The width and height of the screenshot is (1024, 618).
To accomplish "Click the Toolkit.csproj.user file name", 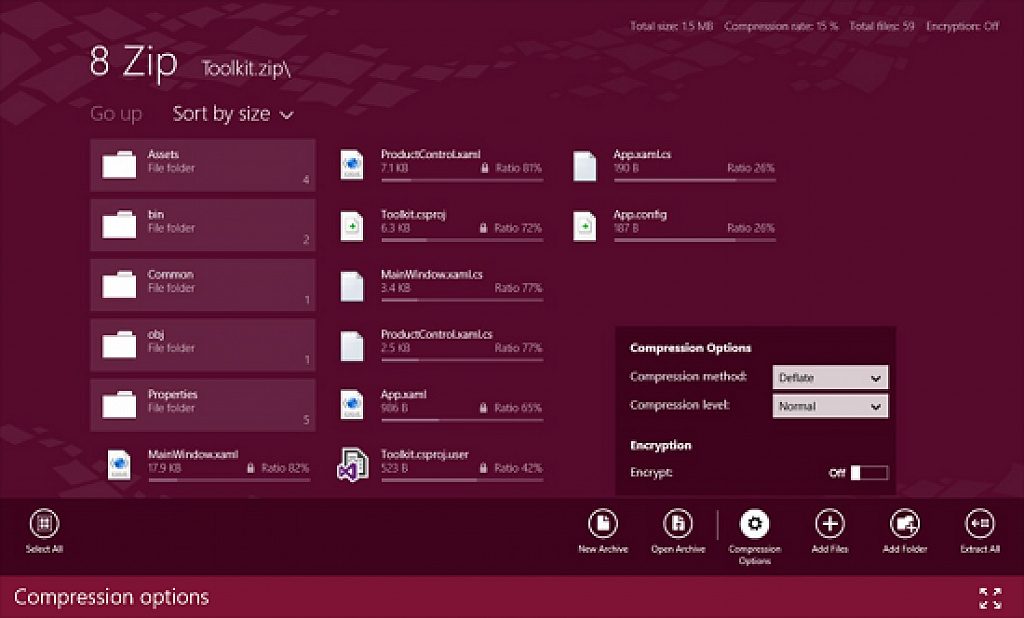I will [424, 454].
